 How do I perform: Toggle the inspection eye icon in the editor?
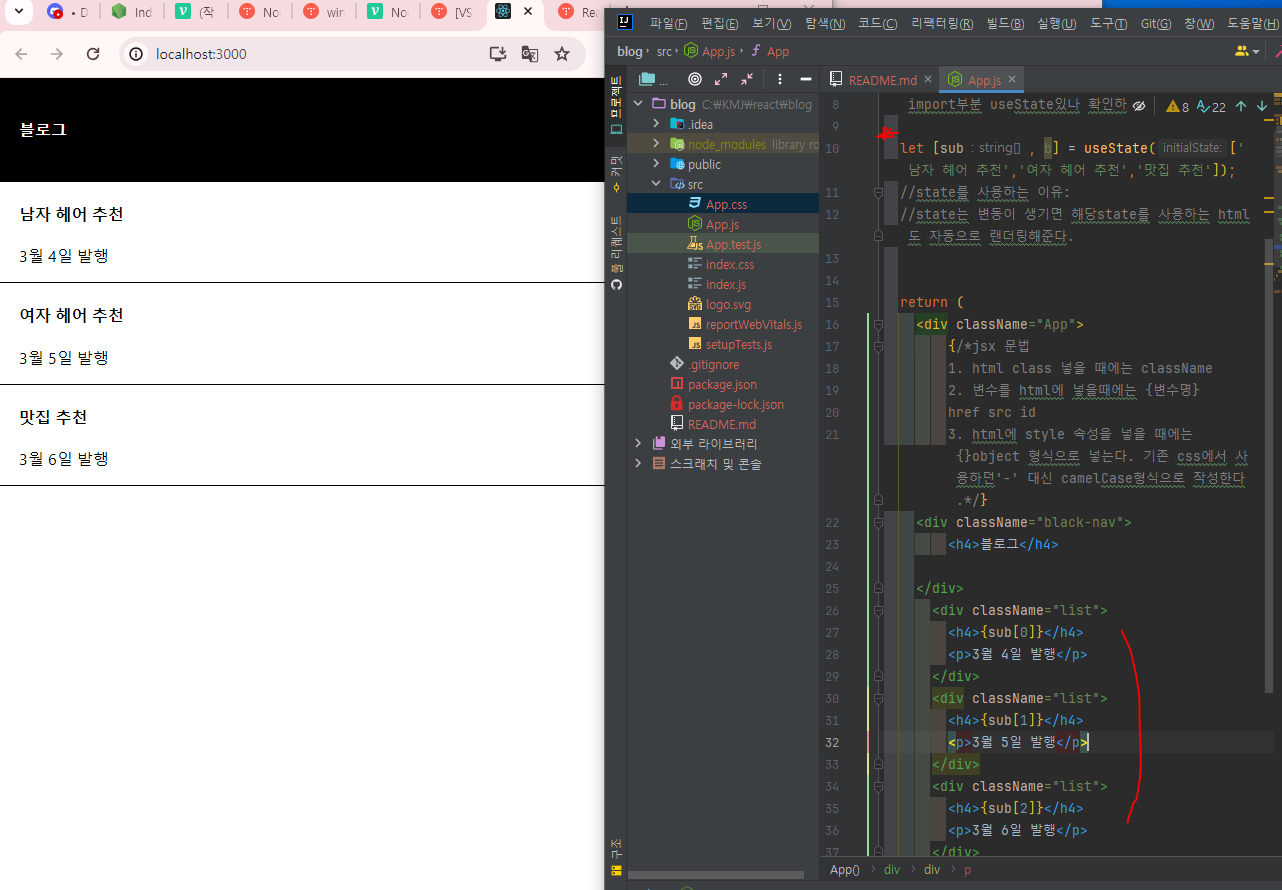tap(1139, 106)
